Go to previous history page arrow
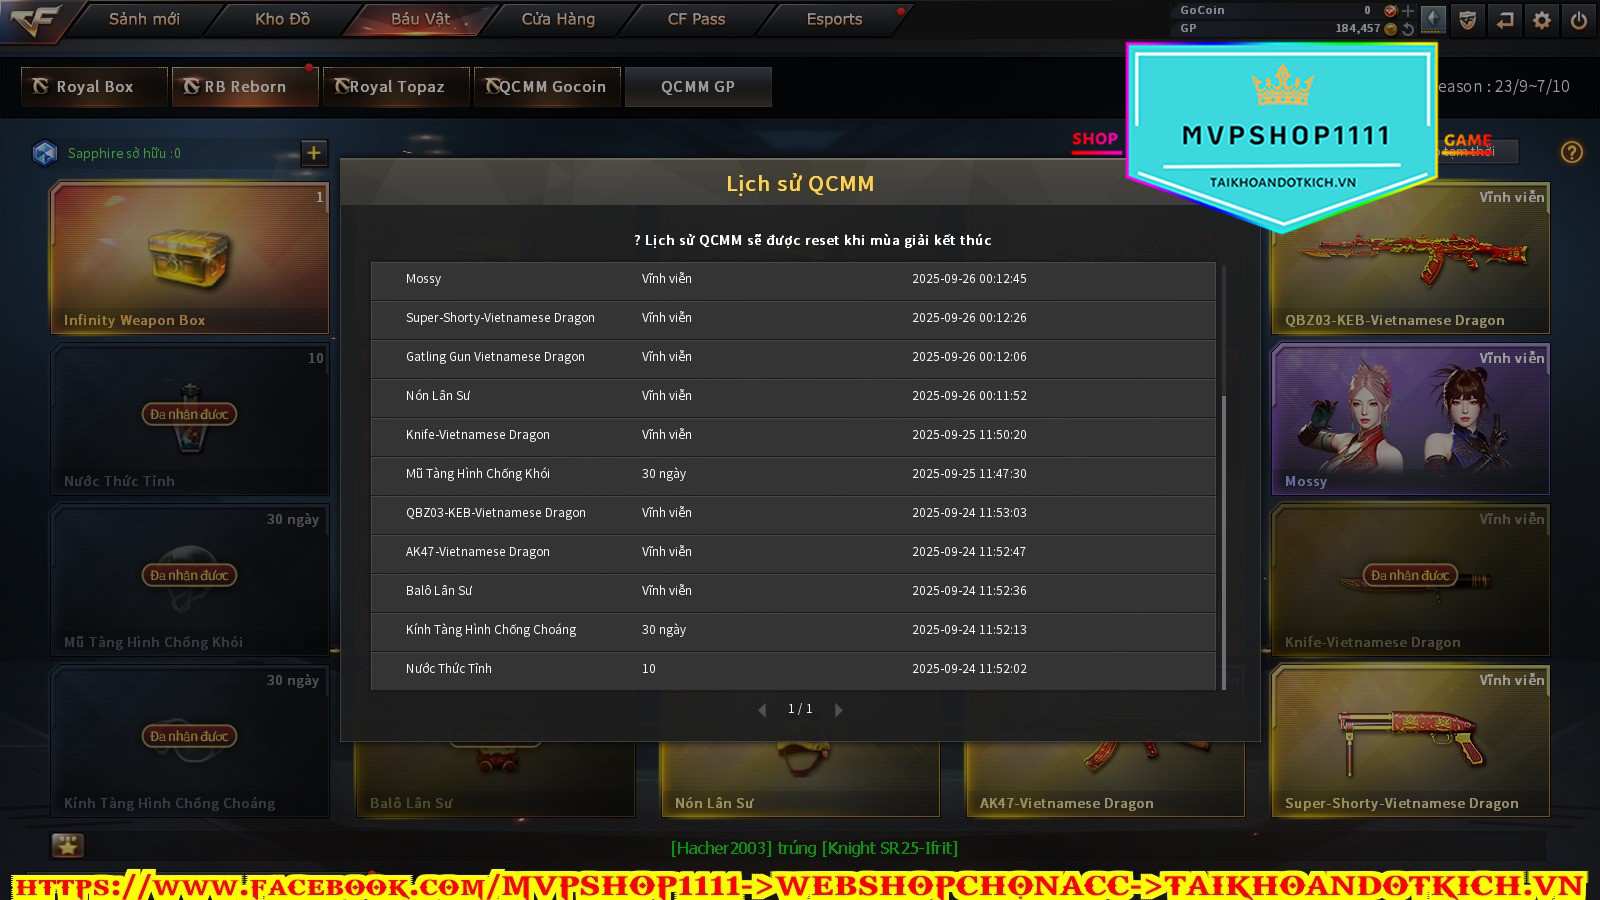This screenshot has width=1600, height=900. click(762, 710)
